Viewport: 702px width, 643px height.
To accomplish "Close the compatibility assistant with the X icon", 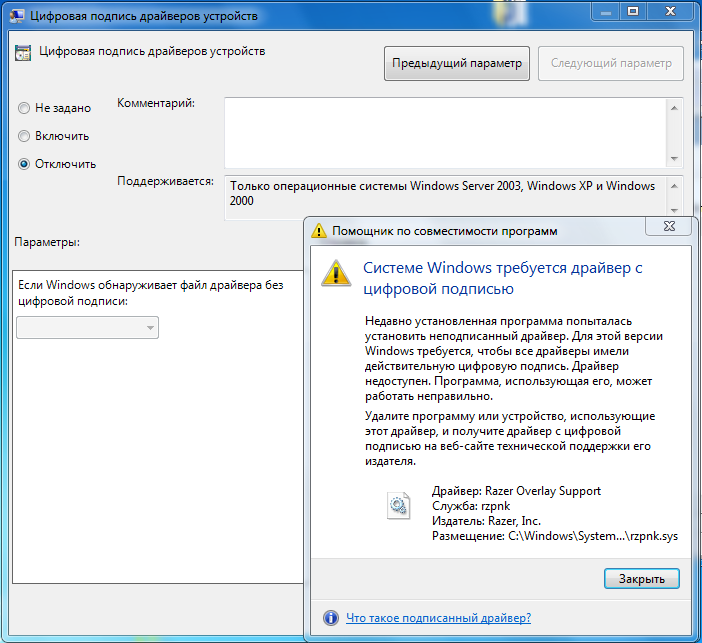I will 669,226.
